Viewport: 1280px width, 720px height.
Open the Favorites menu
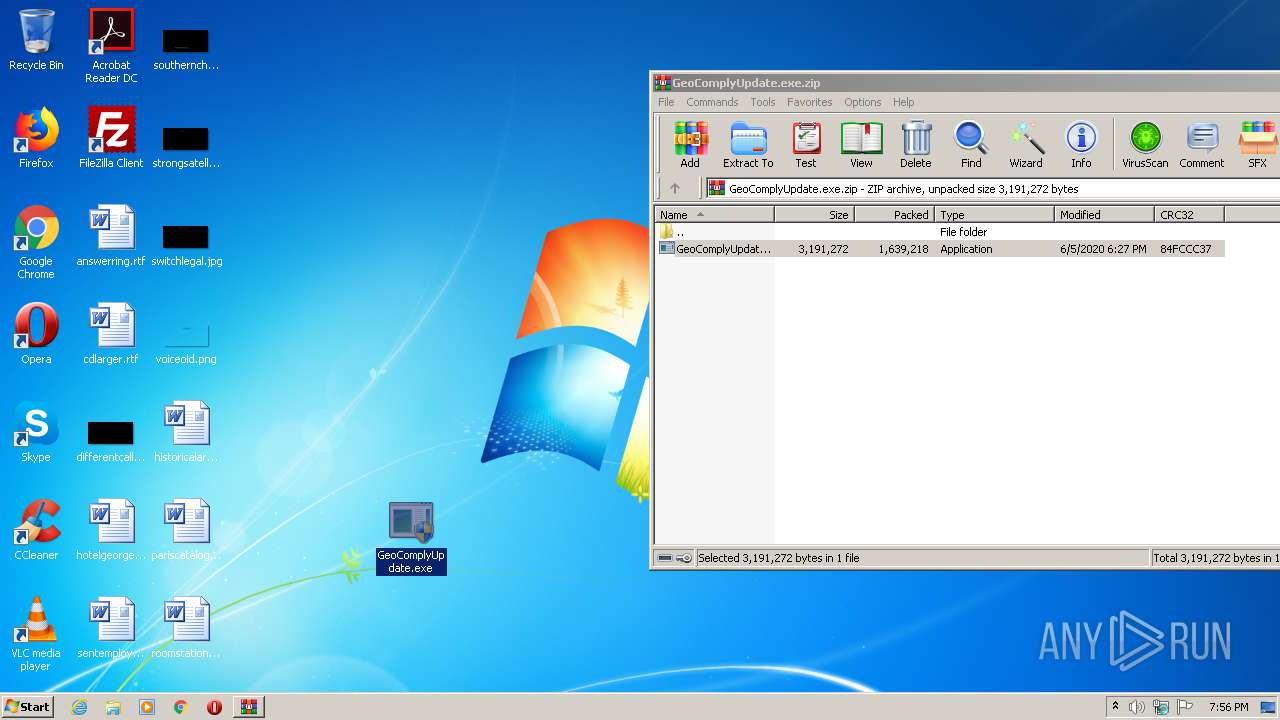[810, 102]
